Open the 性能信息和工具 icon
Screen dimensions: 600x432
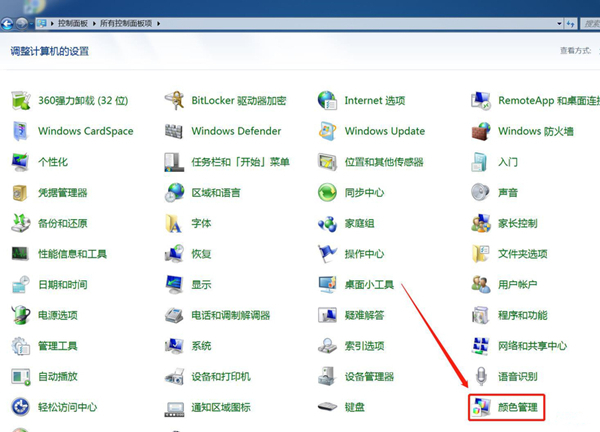(21, 254)
